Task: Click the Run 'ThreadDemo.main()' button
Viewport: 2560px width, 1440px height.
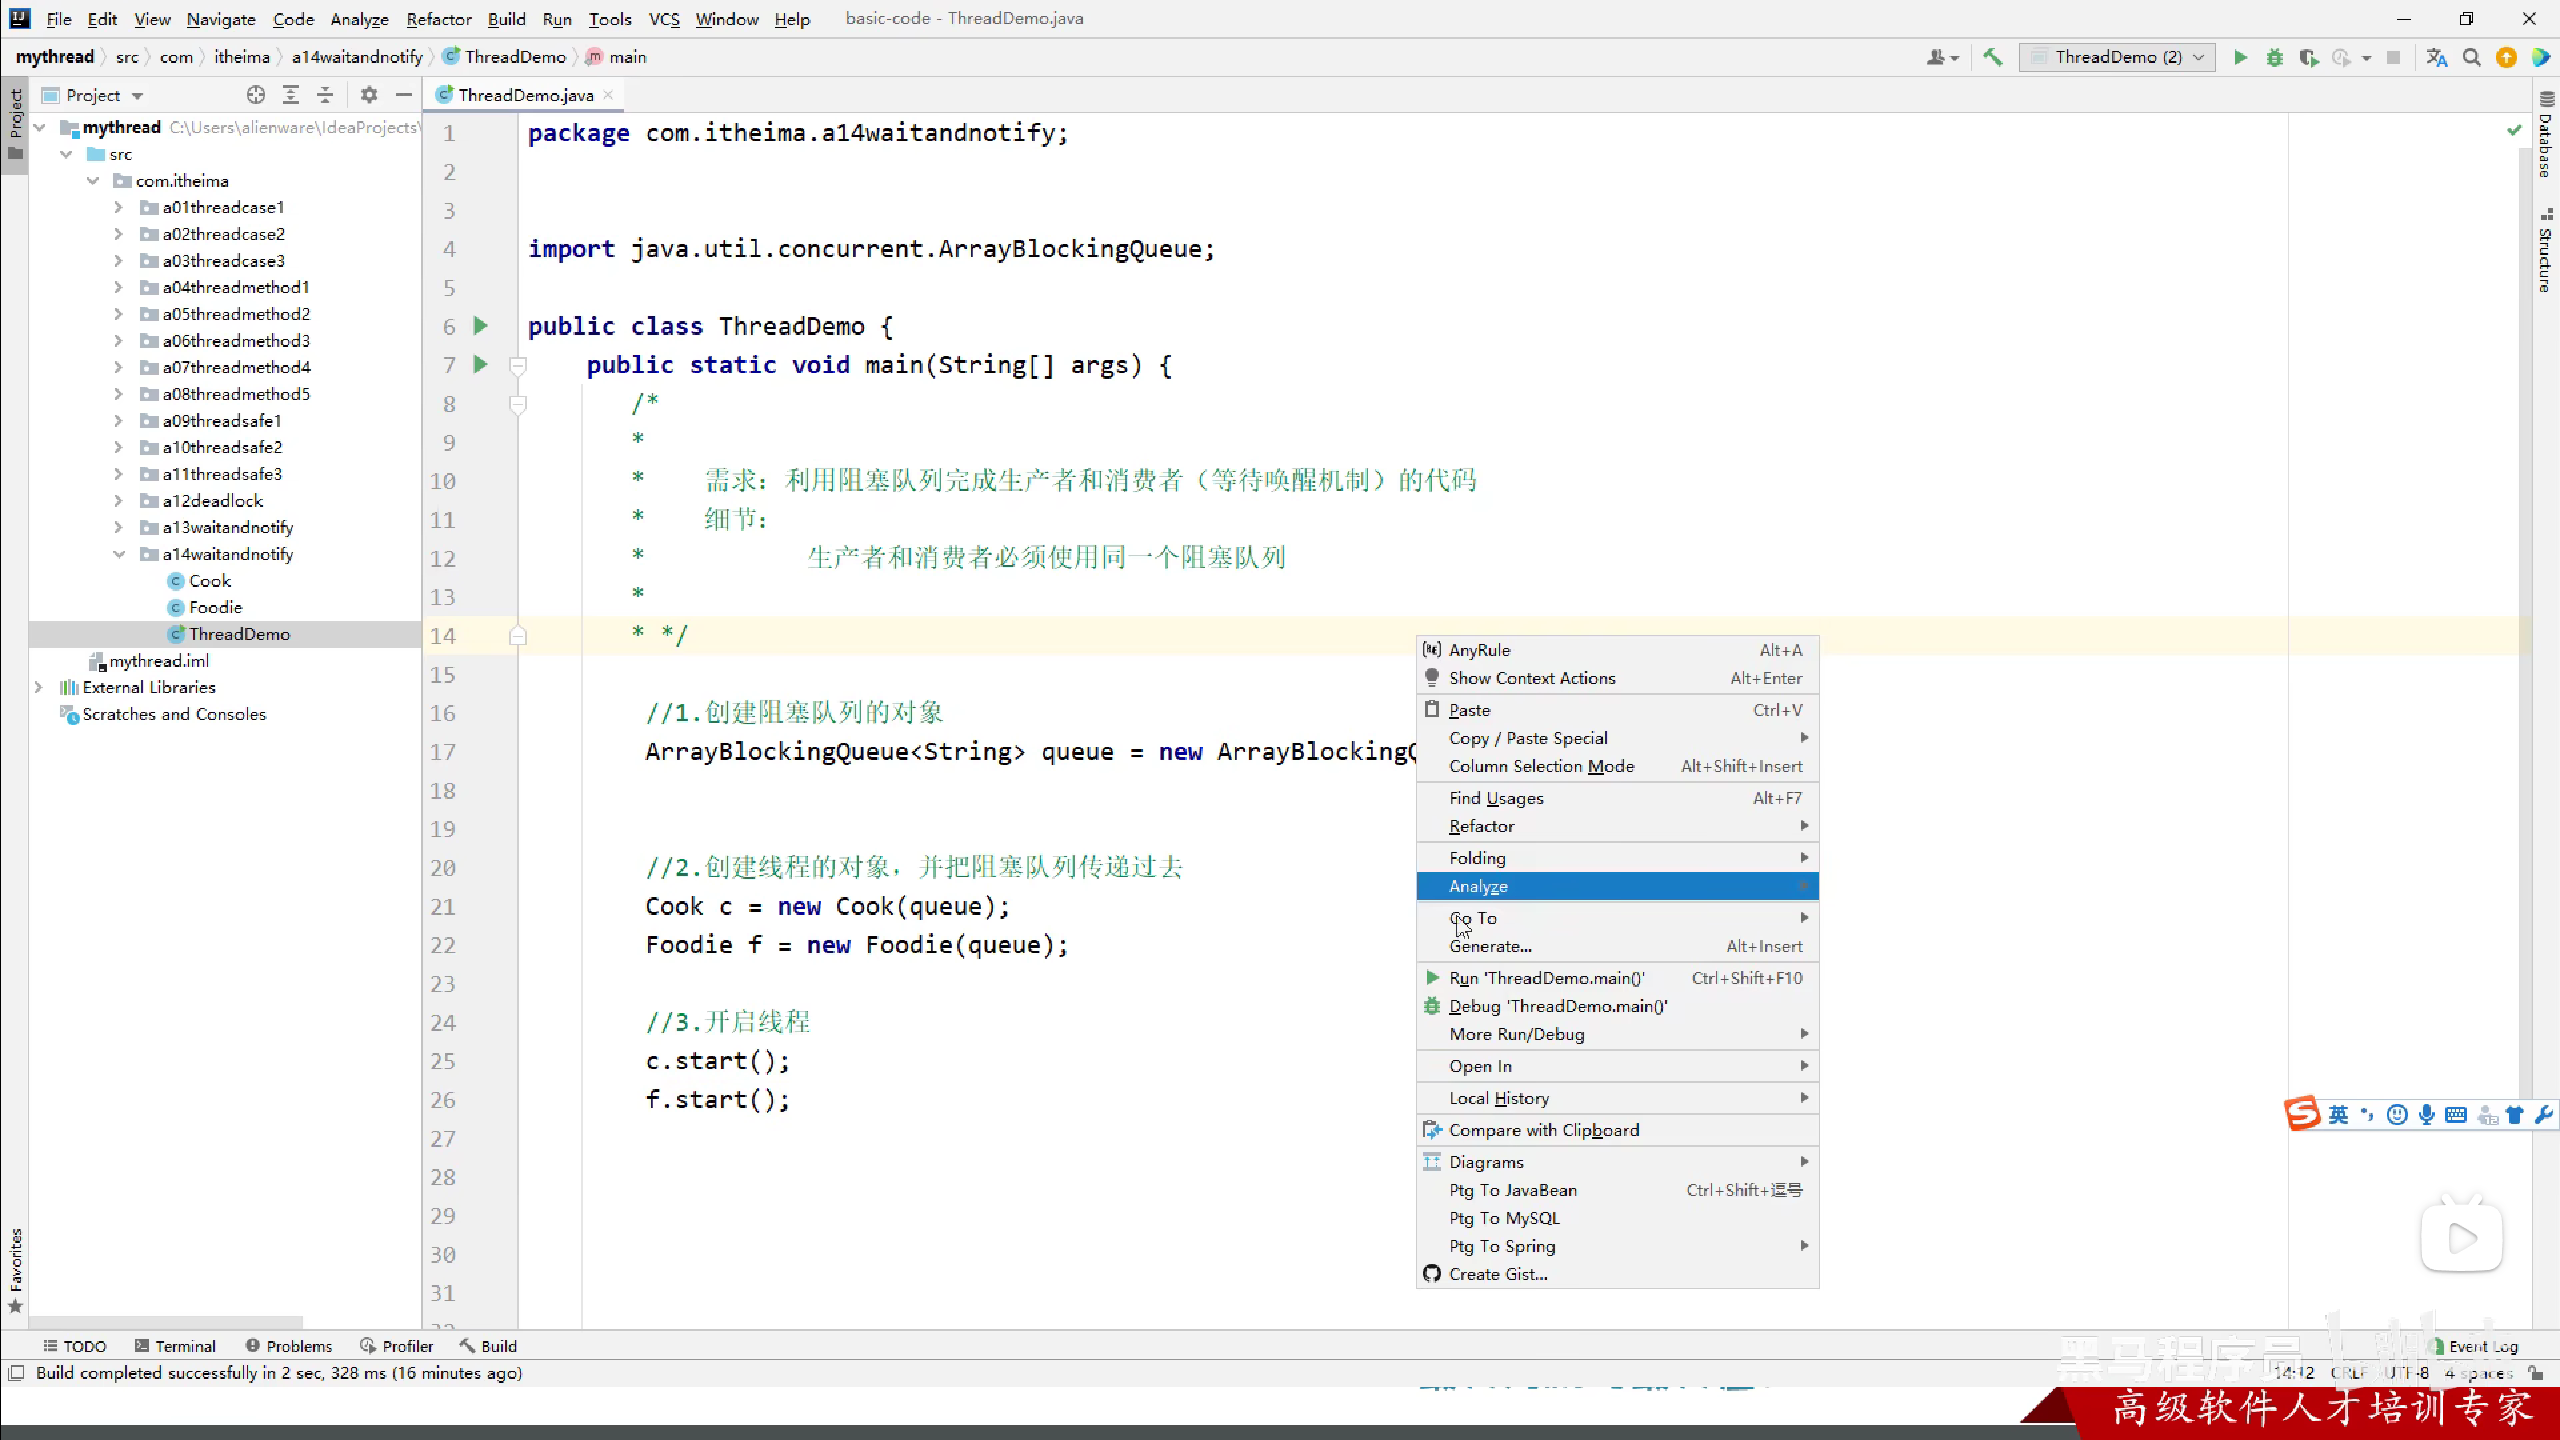Action: click(1547, 978)
